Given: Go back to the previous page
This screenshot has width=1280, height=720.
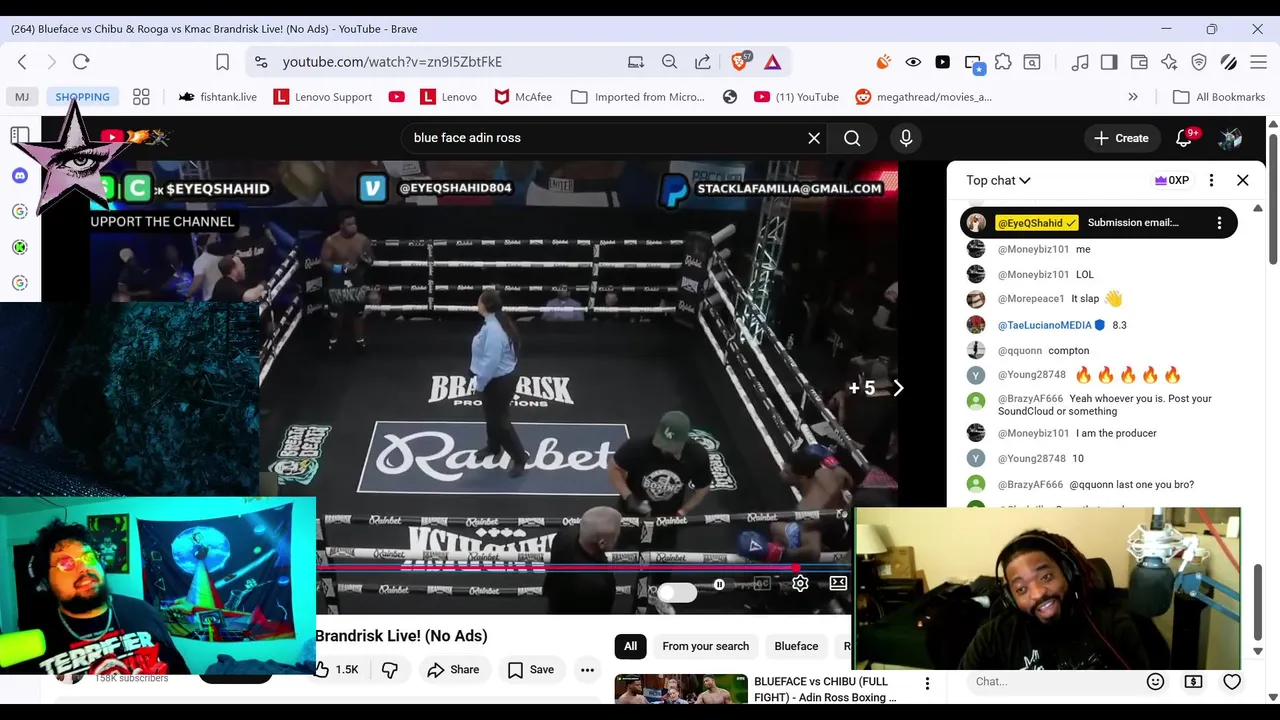Looking at the screenshot, I should (x=22, y=61).
